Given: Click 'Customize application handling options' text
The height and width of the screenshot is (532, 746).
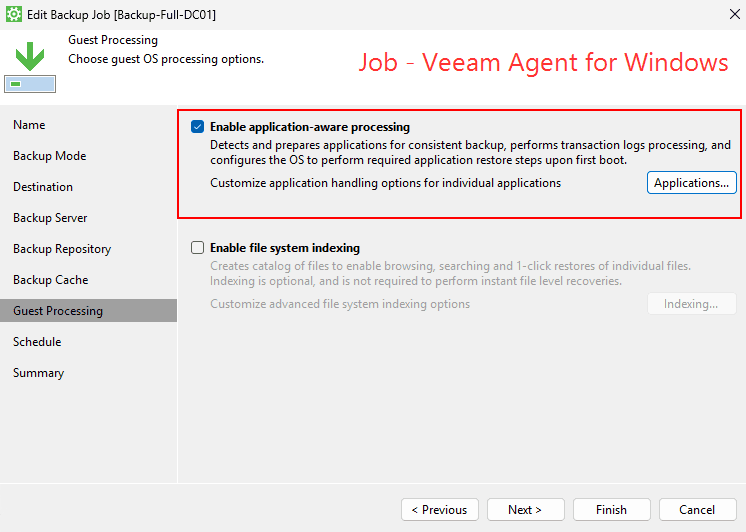Looking at the screenshot, I should click(x=385, y=183).
